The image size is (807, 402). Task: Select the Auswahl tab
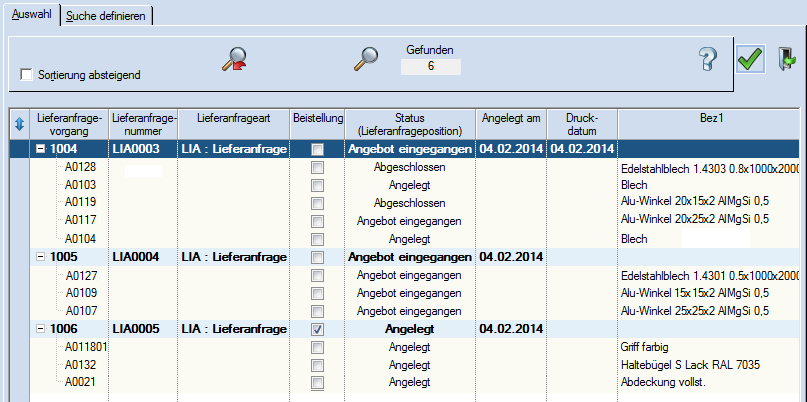pos(31,16)
